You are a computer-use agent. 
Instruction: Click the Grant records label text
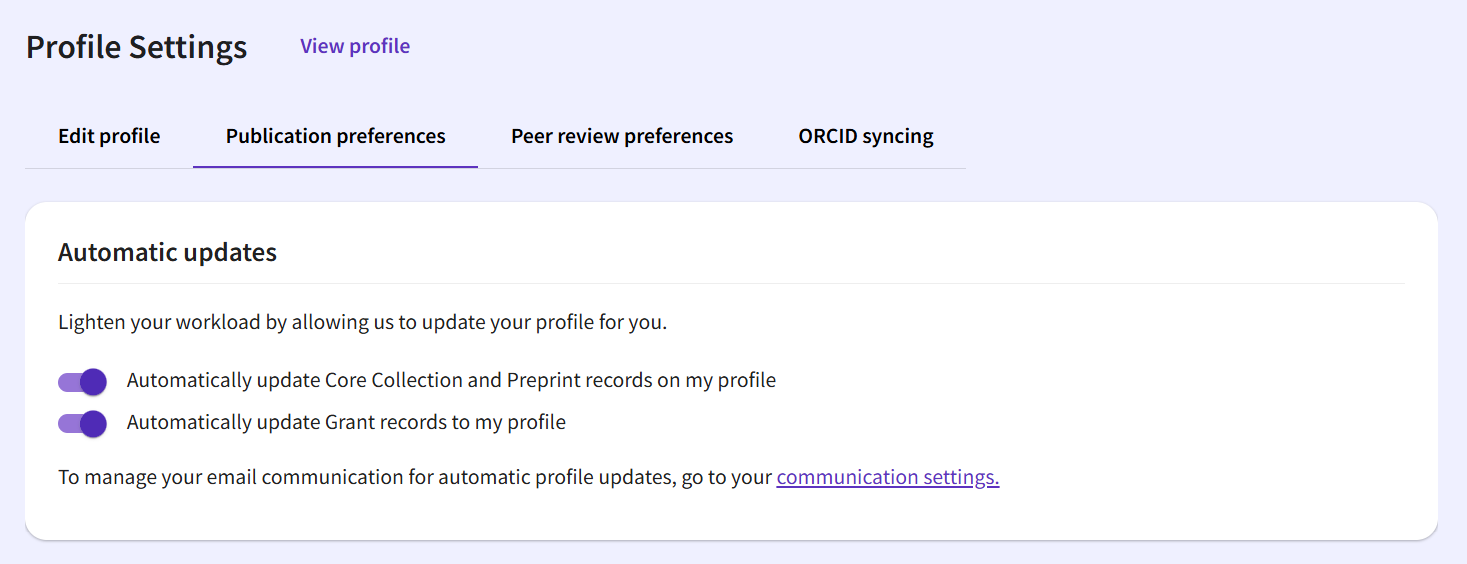pos(346,422)
